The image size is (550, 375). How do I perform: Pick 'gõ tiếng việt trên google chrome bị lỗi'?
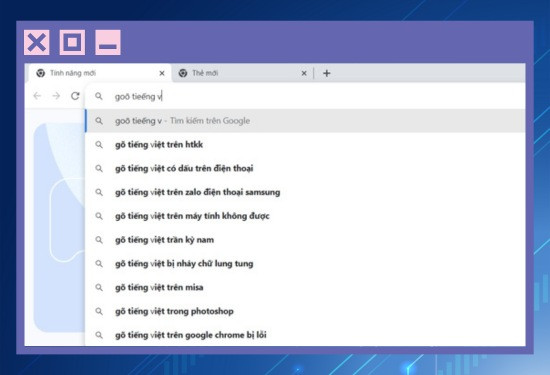(305, 335)
